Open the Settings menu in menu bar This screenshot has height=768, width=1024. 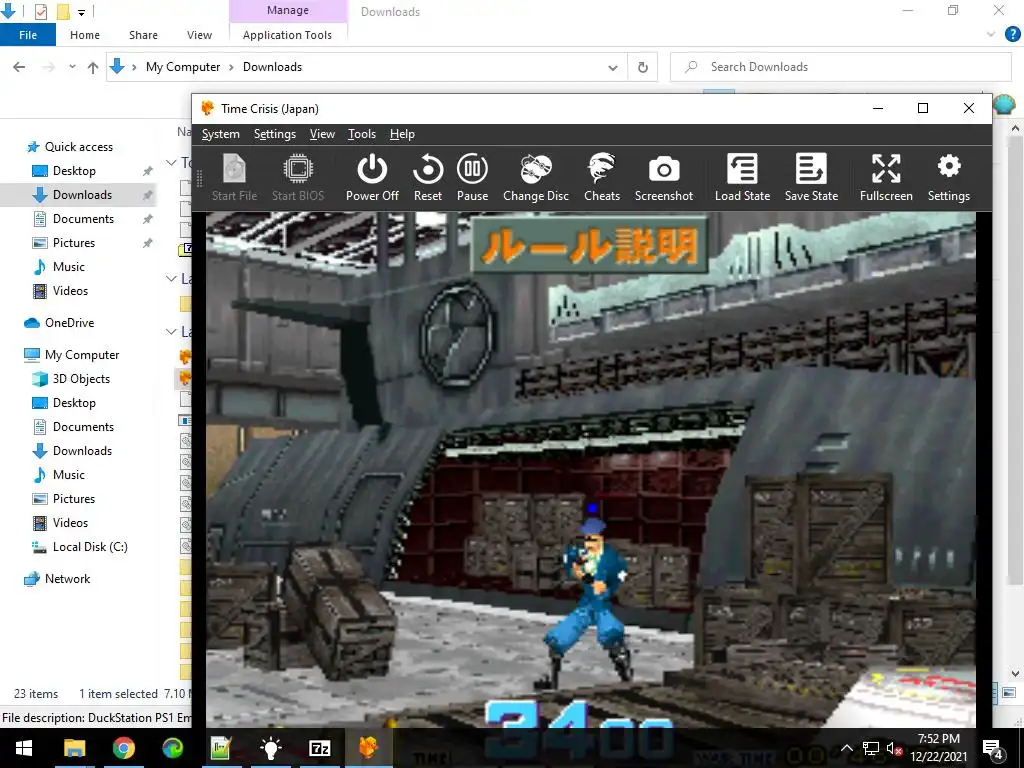(x=274, y=134)
